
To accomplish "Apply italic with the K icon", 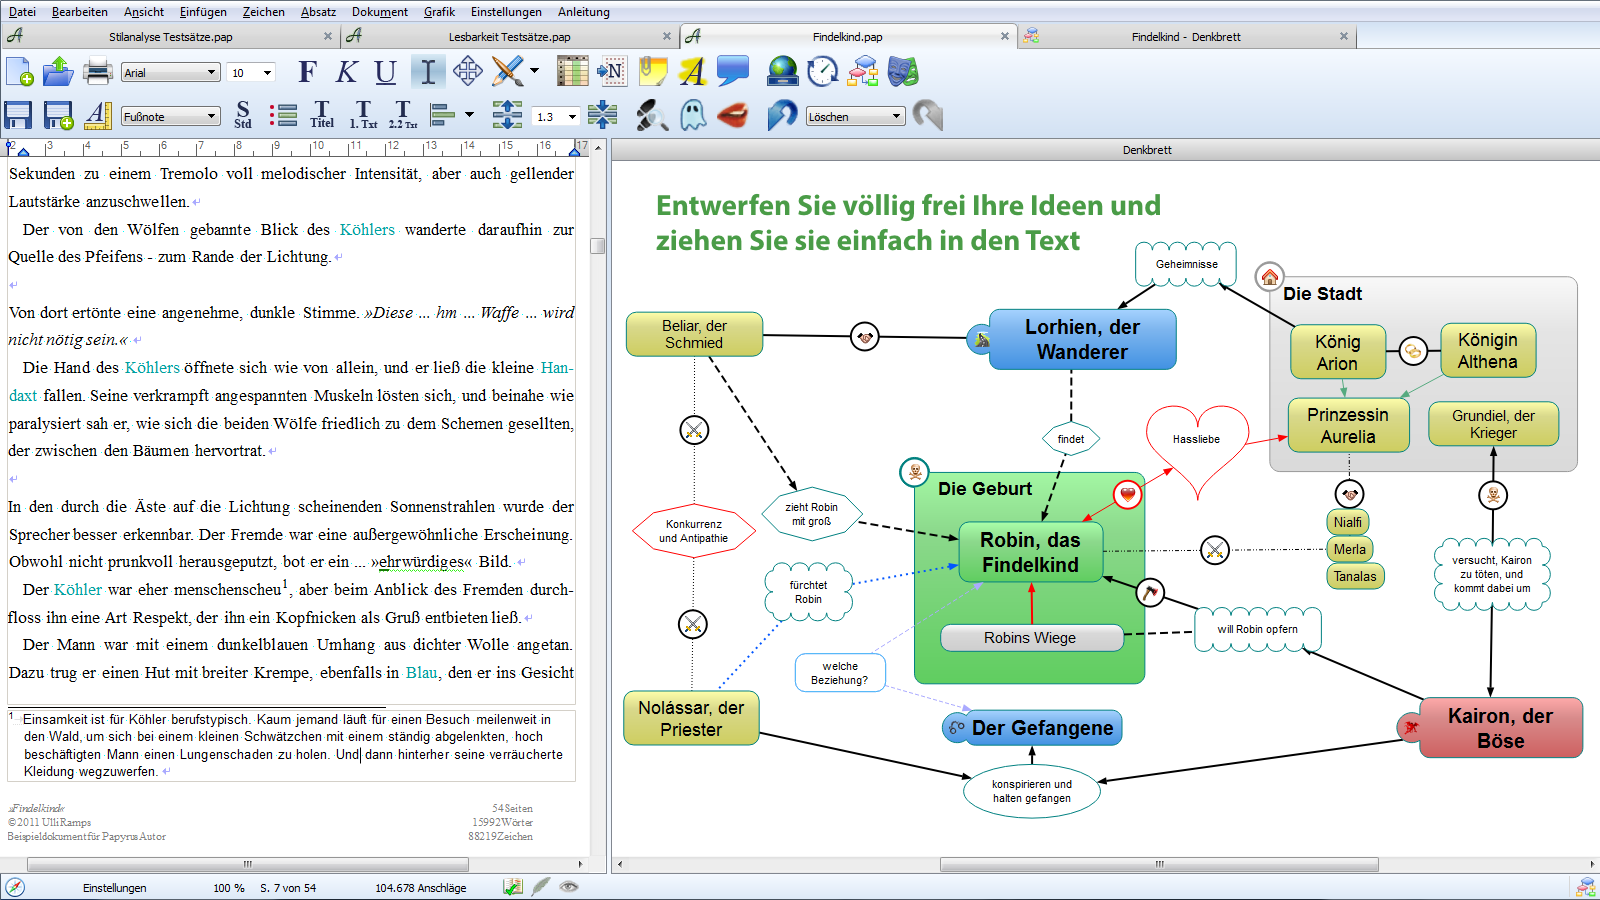I will 346,72.
